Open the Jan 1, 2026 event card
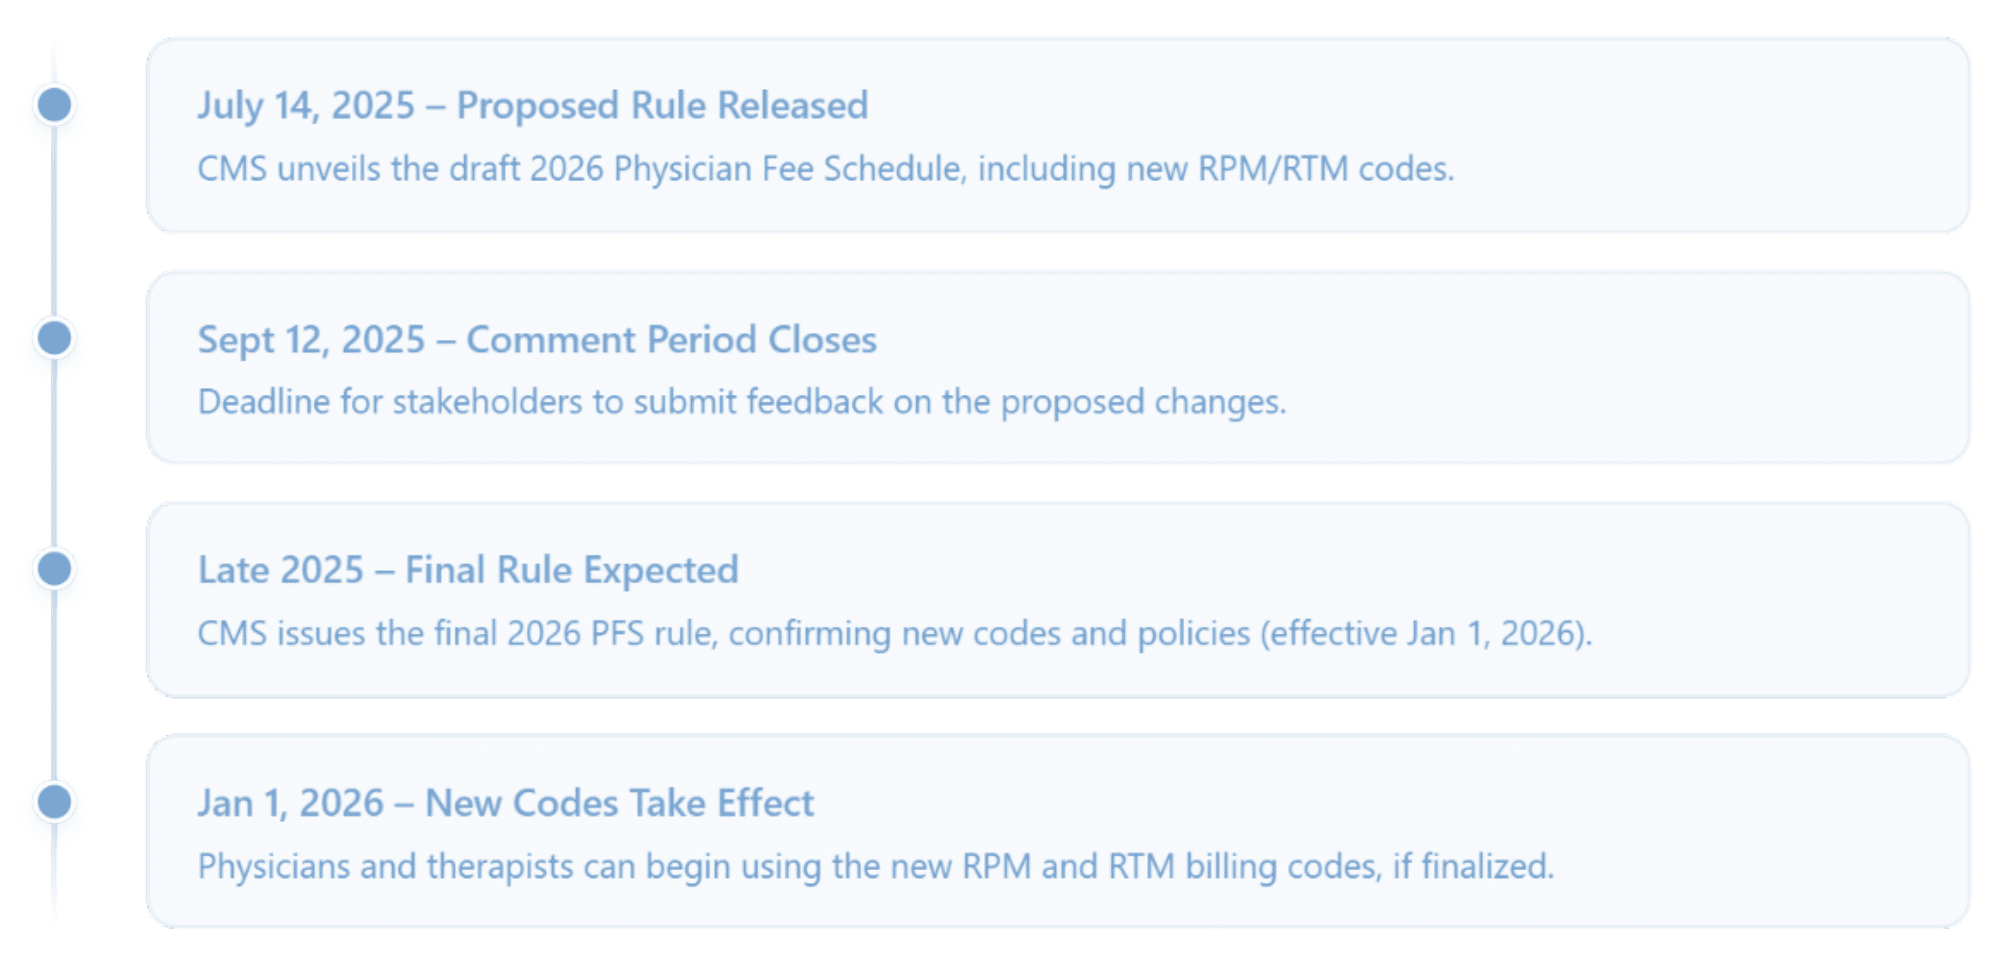 pyautogui.click(x=1058, y=832)
